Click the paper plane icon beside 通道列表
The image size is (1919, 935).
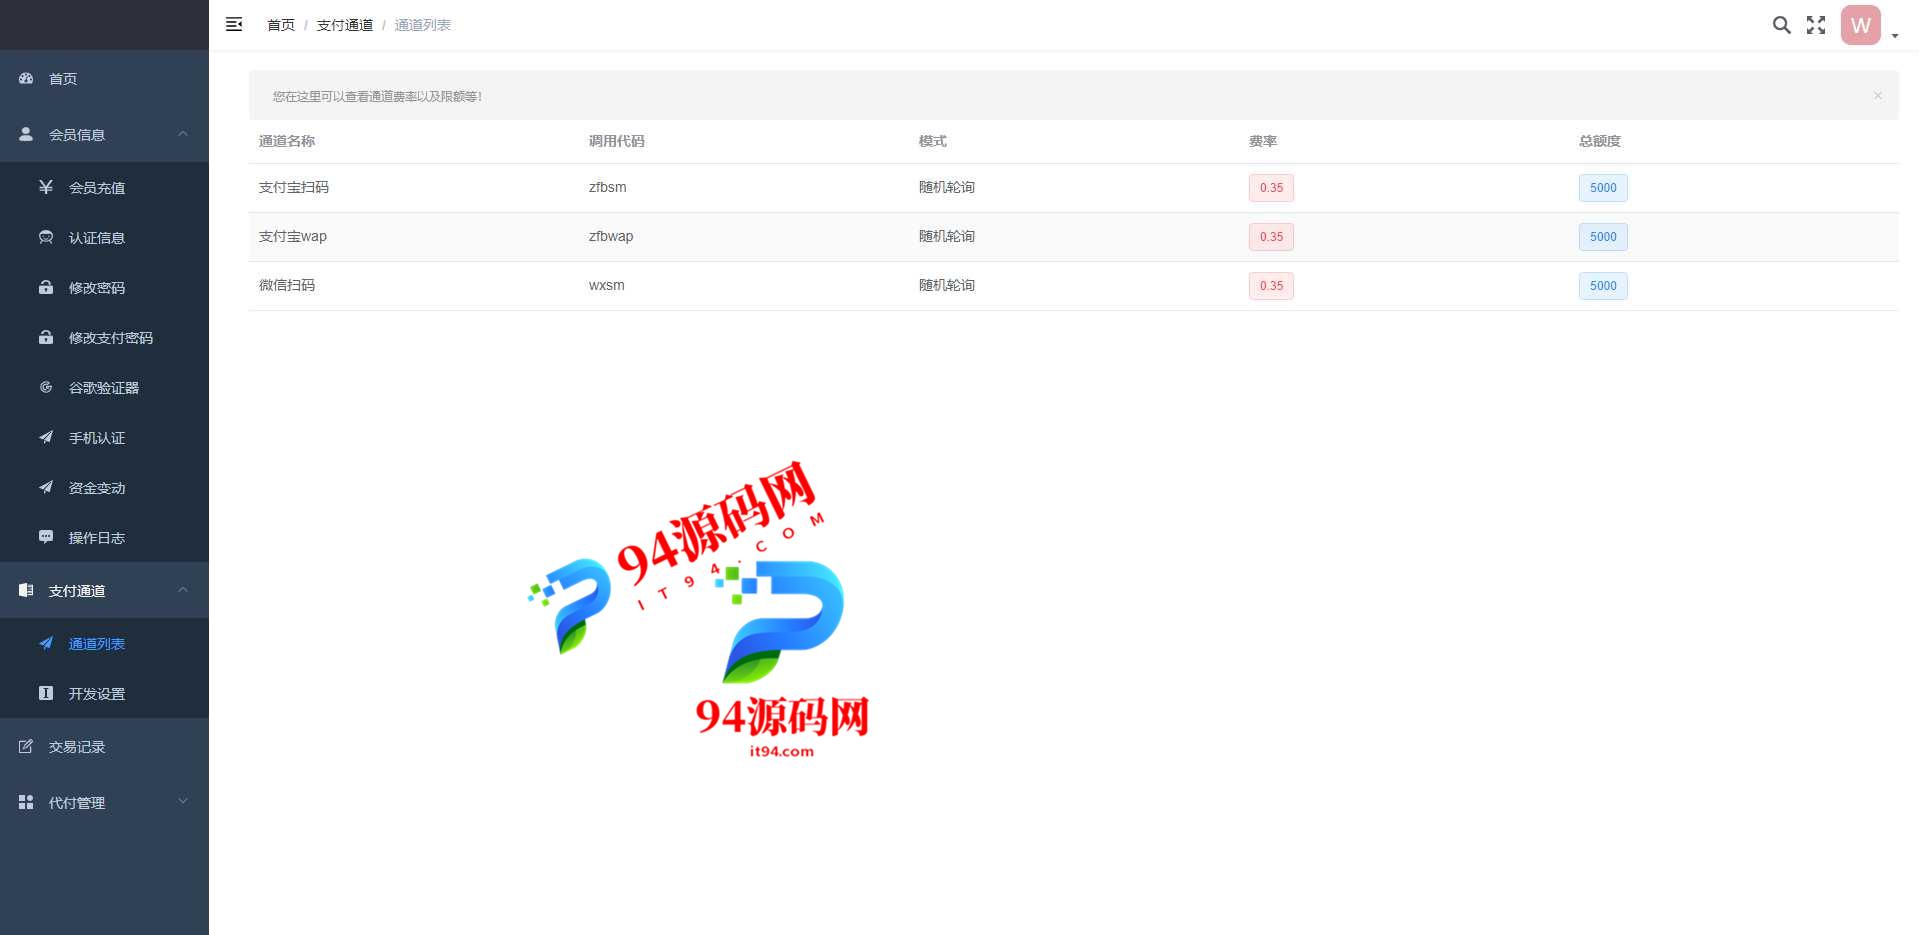46,643
